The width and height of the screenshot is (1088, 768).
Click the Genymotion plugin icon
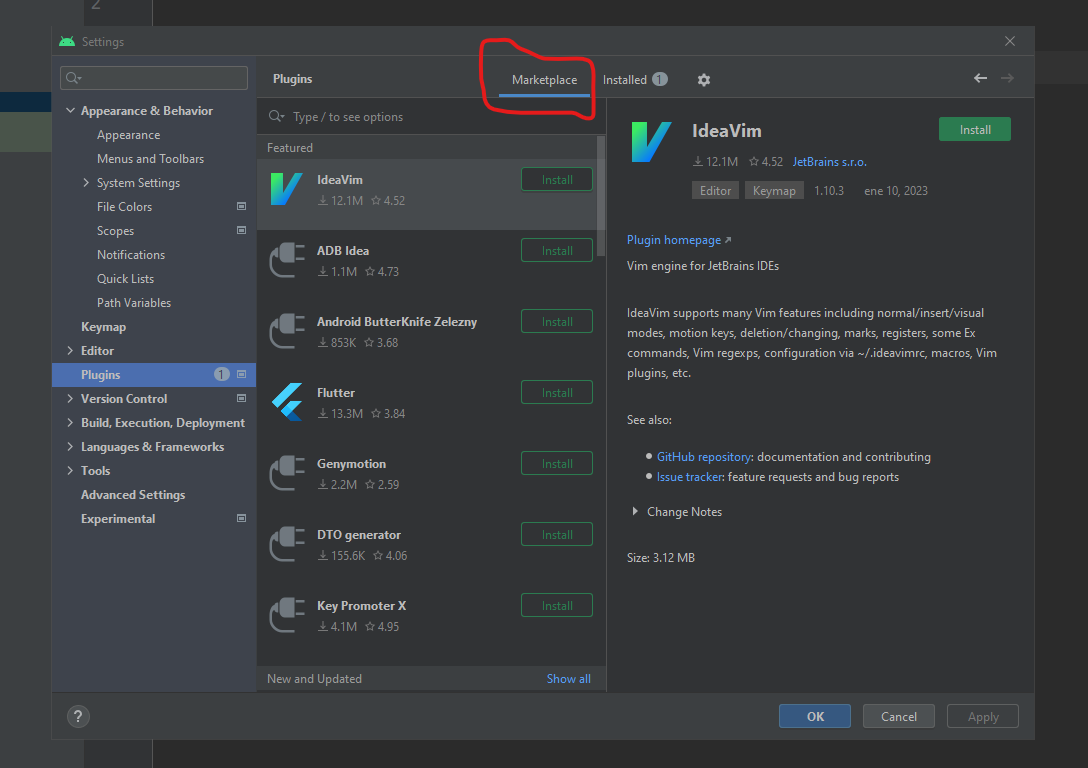click(x=287, y=473)
